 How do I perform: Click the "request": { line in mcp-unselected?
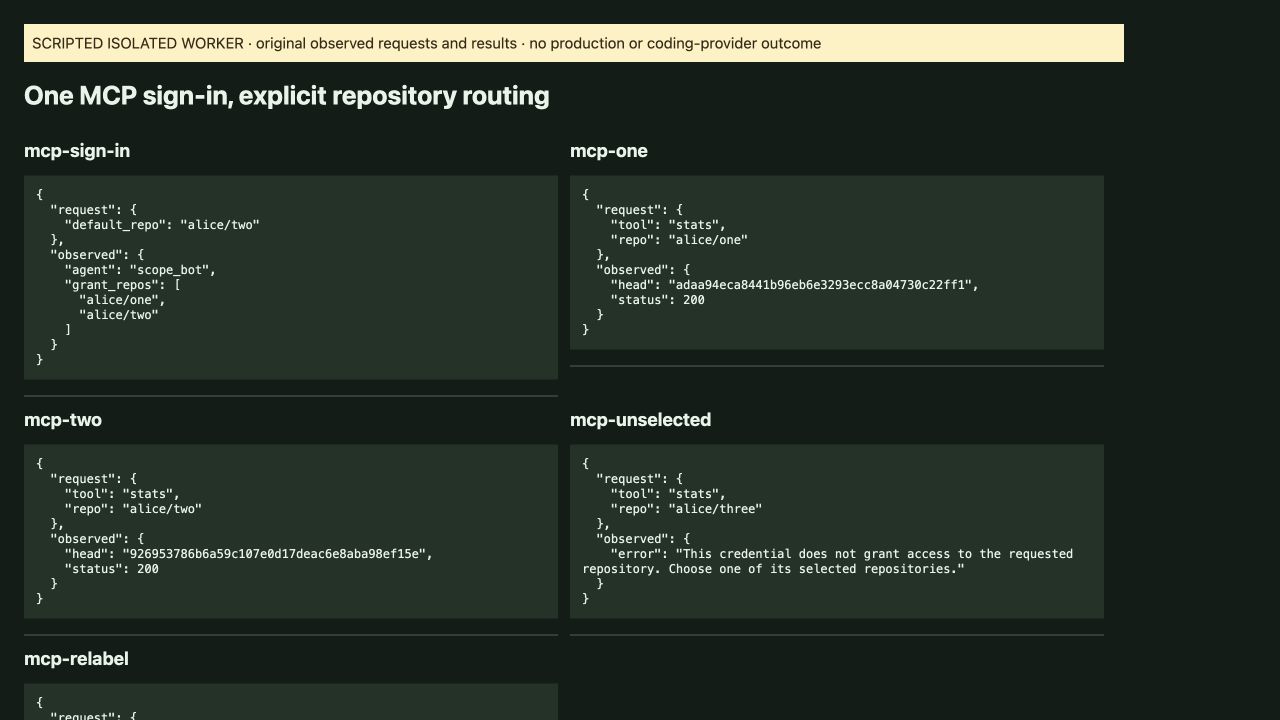click(639, 479)
